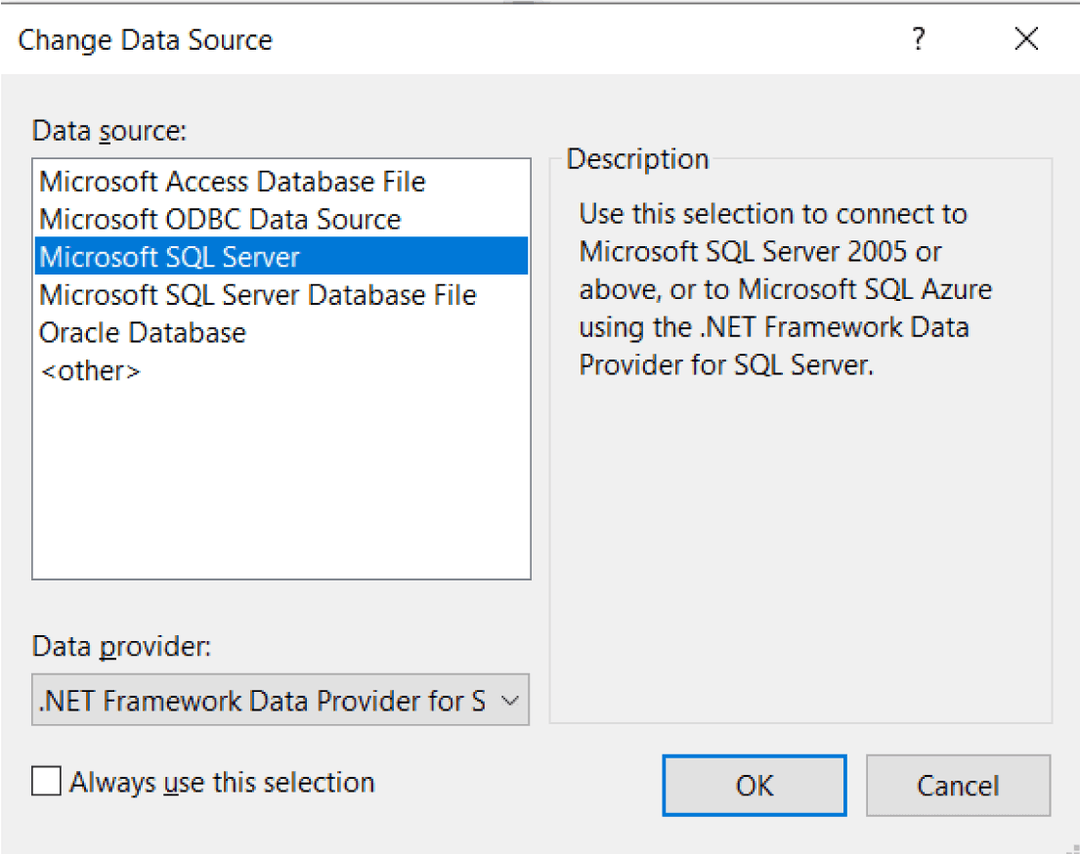Close the Change Data Source dialog

pyautogui.click(x=1026, y=40)
